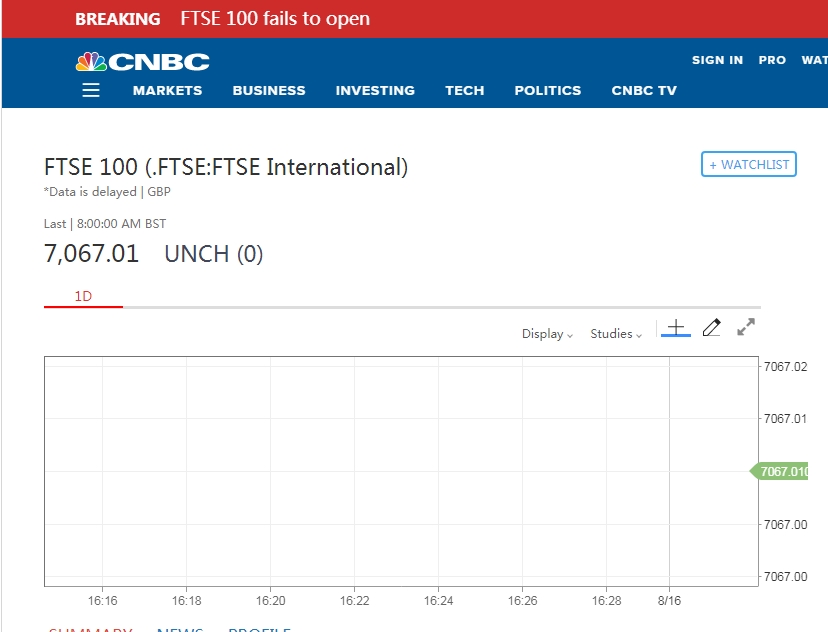Click the SIGN IN link
Screen dimensions: 828x632
click(717, 60)
